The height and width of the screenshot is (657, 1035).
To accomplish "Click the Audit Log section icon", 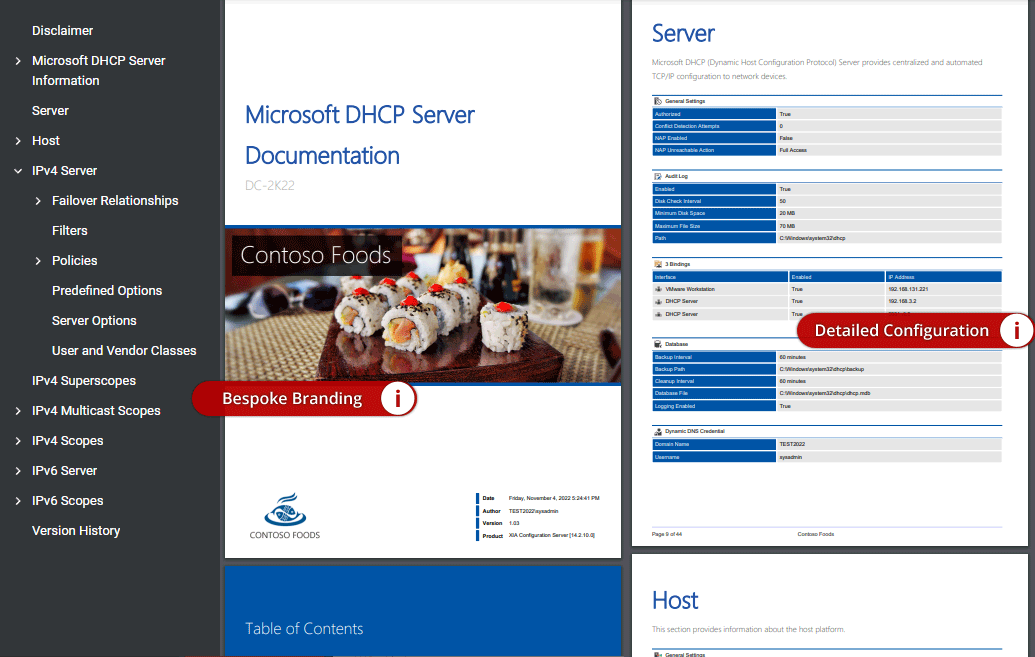I will coord(657,176).
